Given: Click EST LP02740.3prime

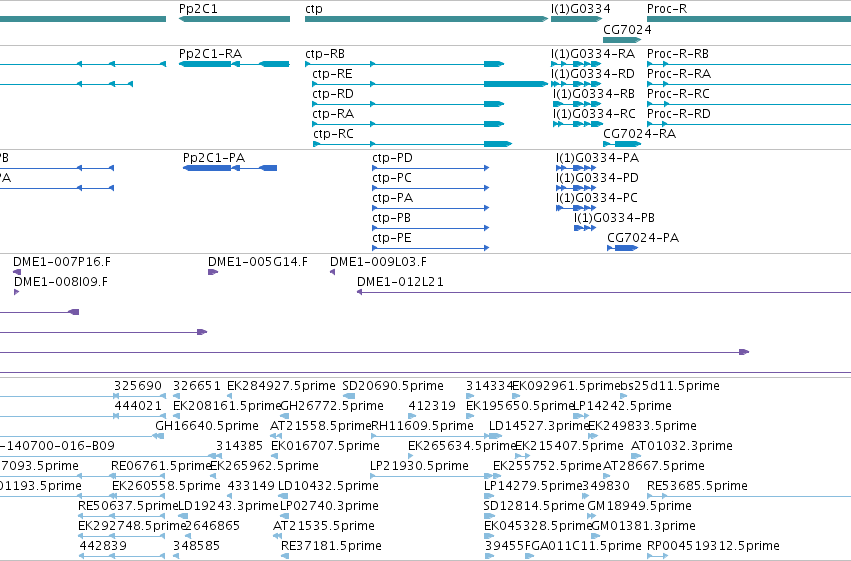Looking at the screenshot, I should click(x=284, y=517).
